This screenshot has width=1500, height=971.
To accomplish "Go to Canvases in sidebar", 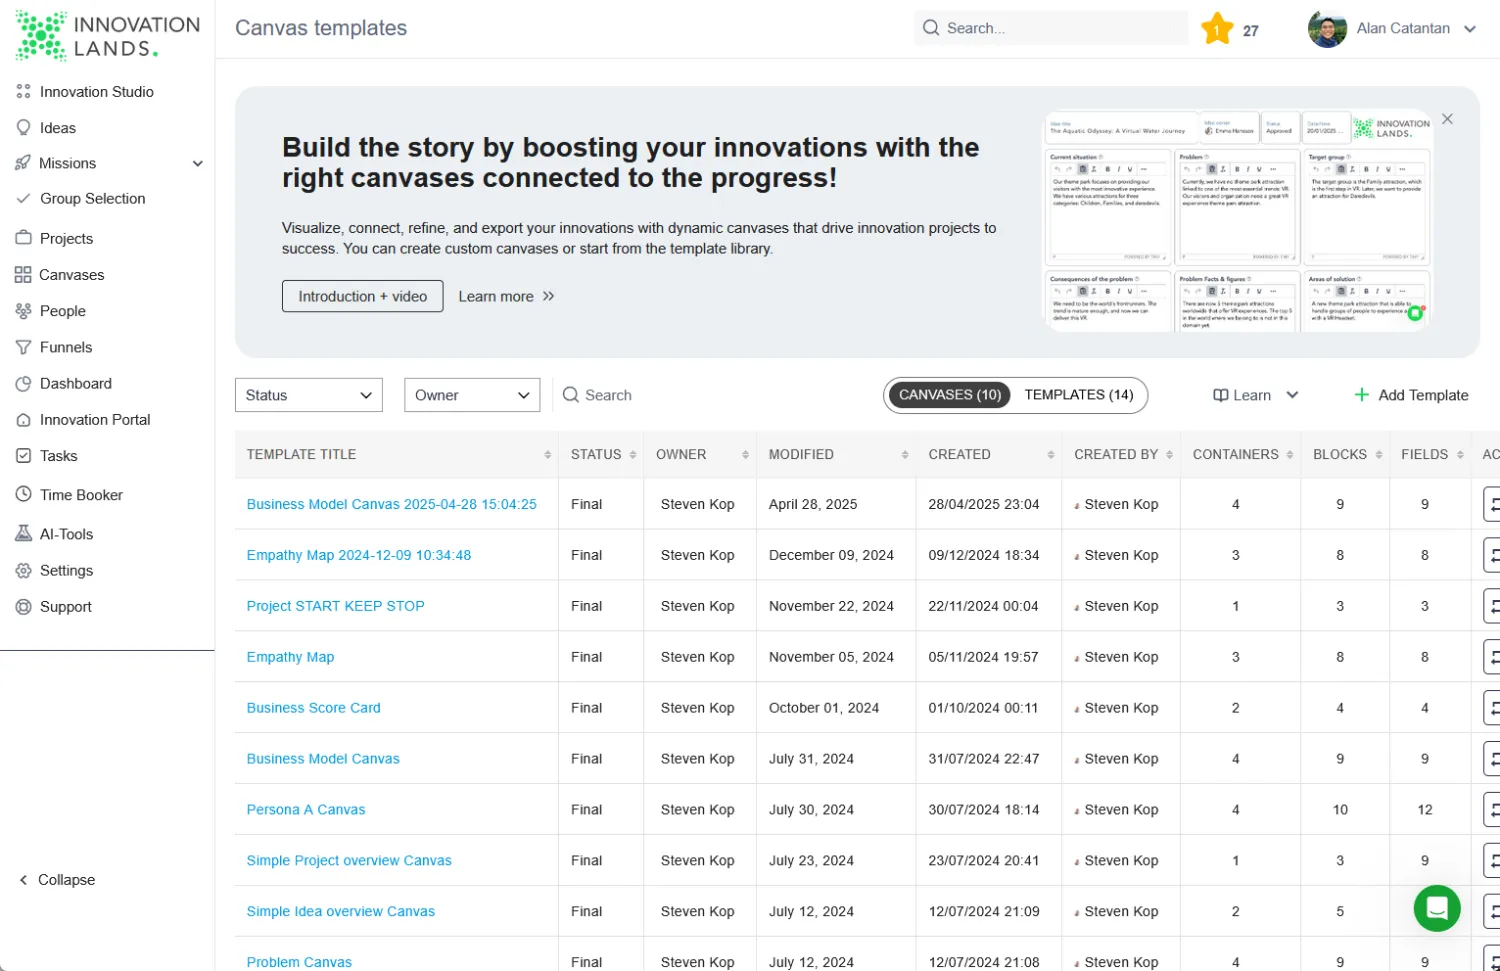I will (x=71, y=275).
